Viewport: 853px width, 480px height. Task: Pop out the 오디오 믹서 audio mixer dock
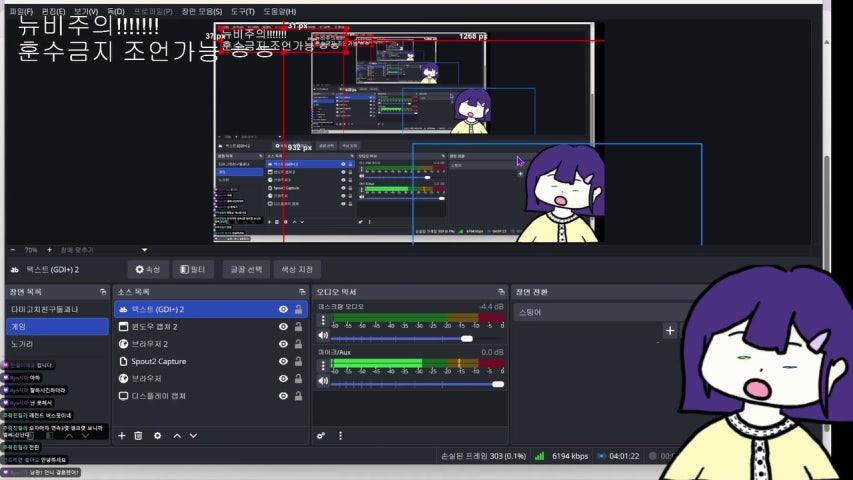point(501,292)
